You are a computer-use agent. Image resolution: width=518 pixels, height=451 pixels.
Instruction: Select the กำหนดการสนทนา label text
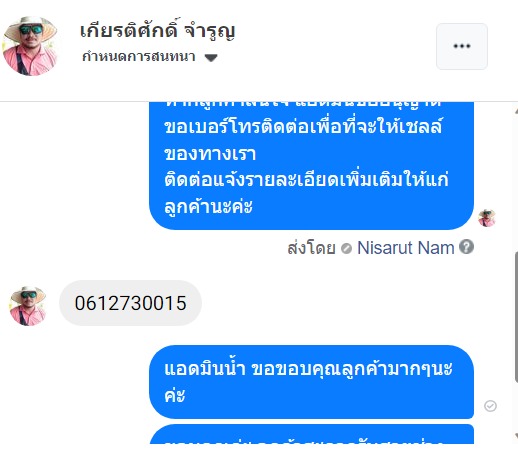tap(139, 57)
